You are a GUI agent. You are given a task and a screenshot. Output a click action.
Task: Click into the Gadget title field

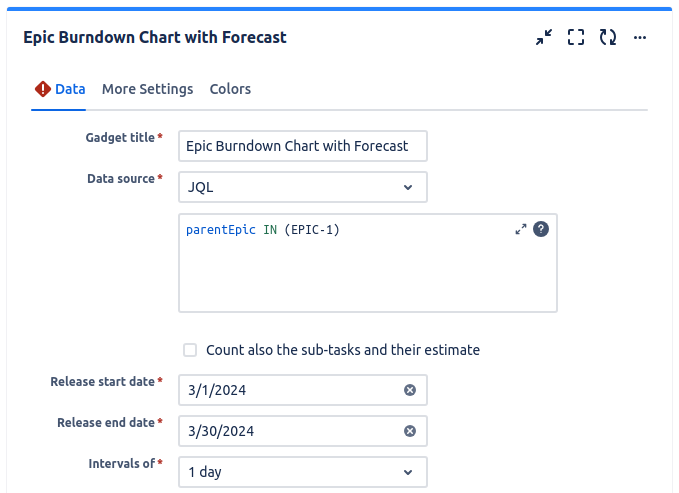[x=303, y=146]
